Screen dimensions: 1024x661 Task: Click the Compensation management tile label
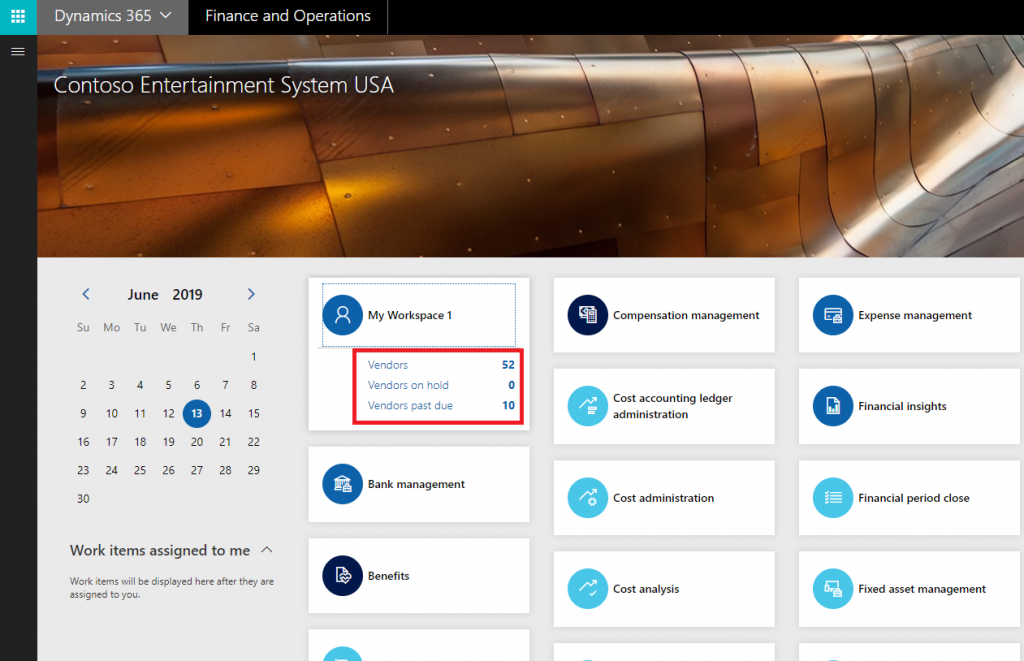tap(686, 315)
